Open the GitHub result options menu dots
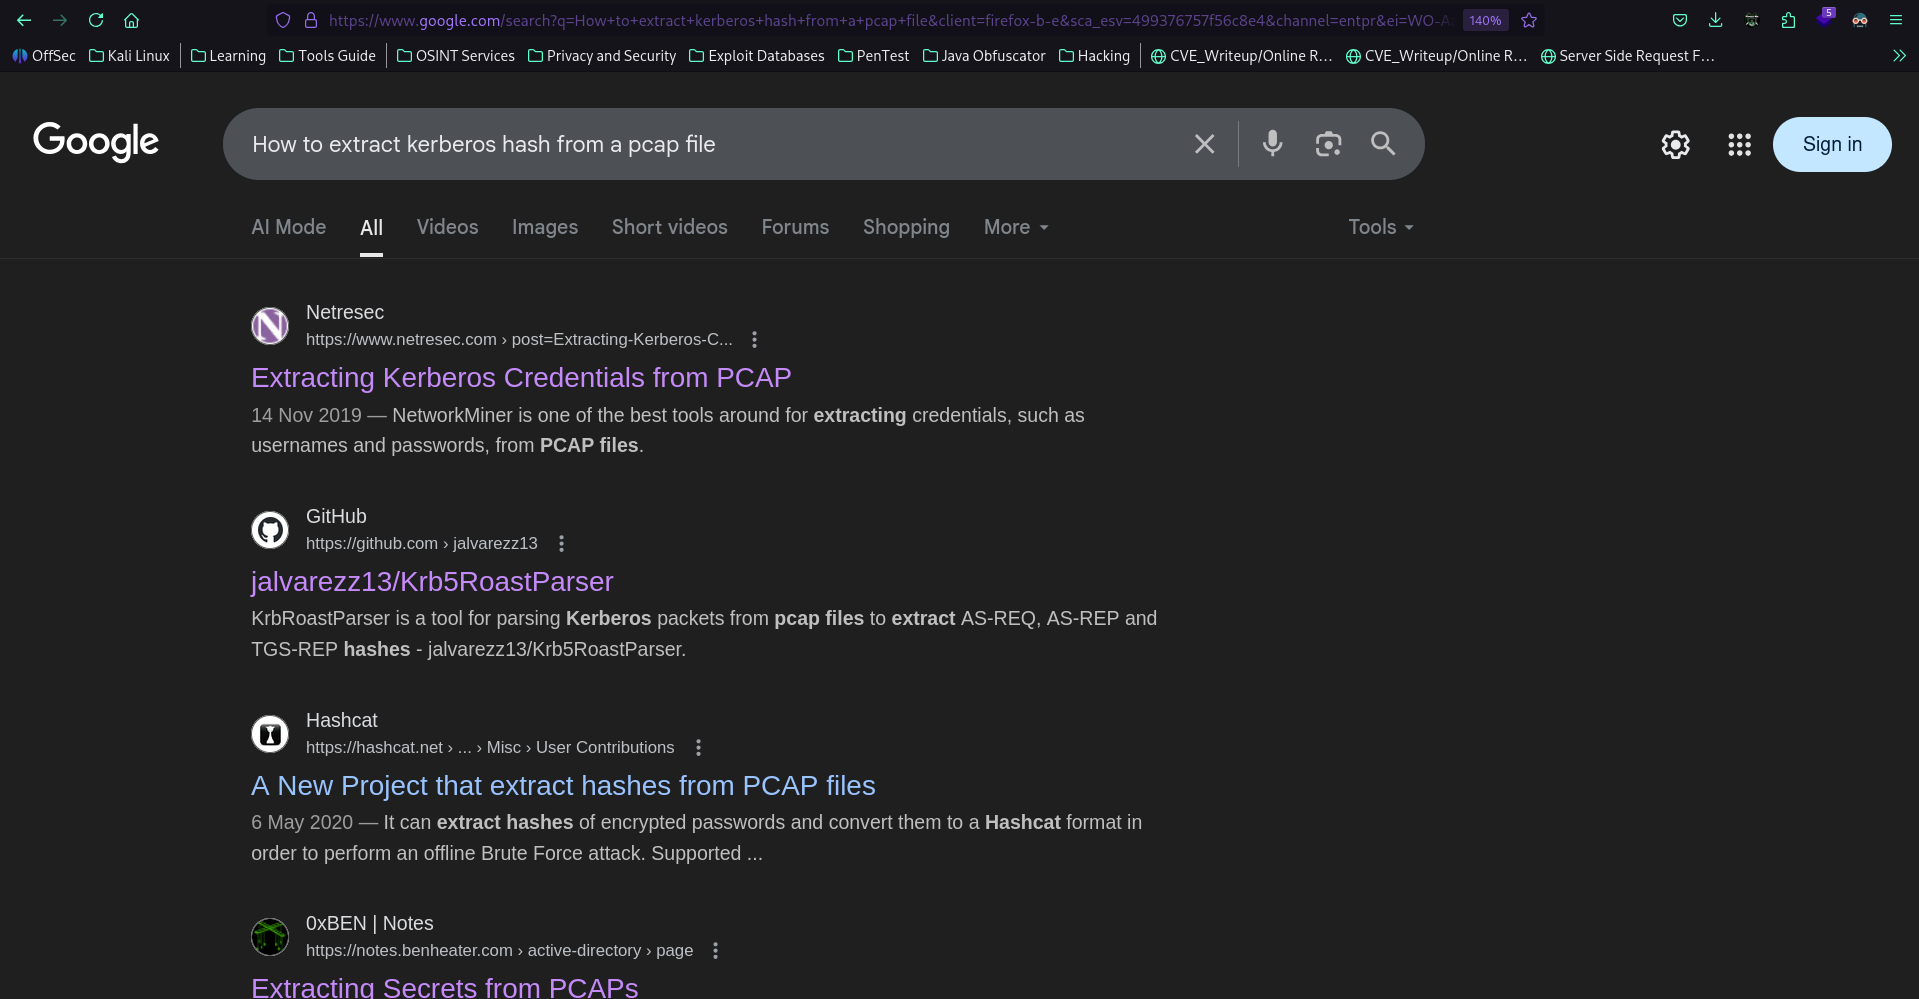Image resolution: width=1919 pixels, height=999 pixels. click(x=562, y=544)
